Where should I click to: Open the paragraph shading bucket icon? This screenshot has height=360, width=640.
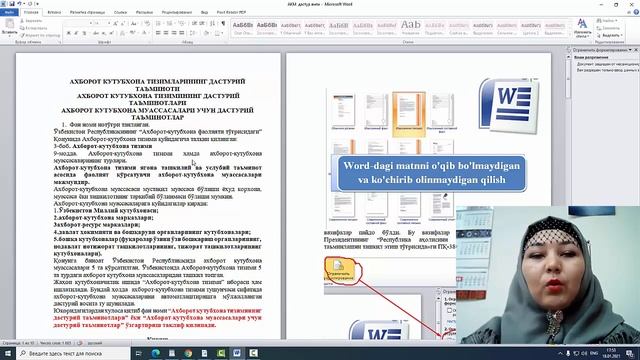[x=207, y=33]
